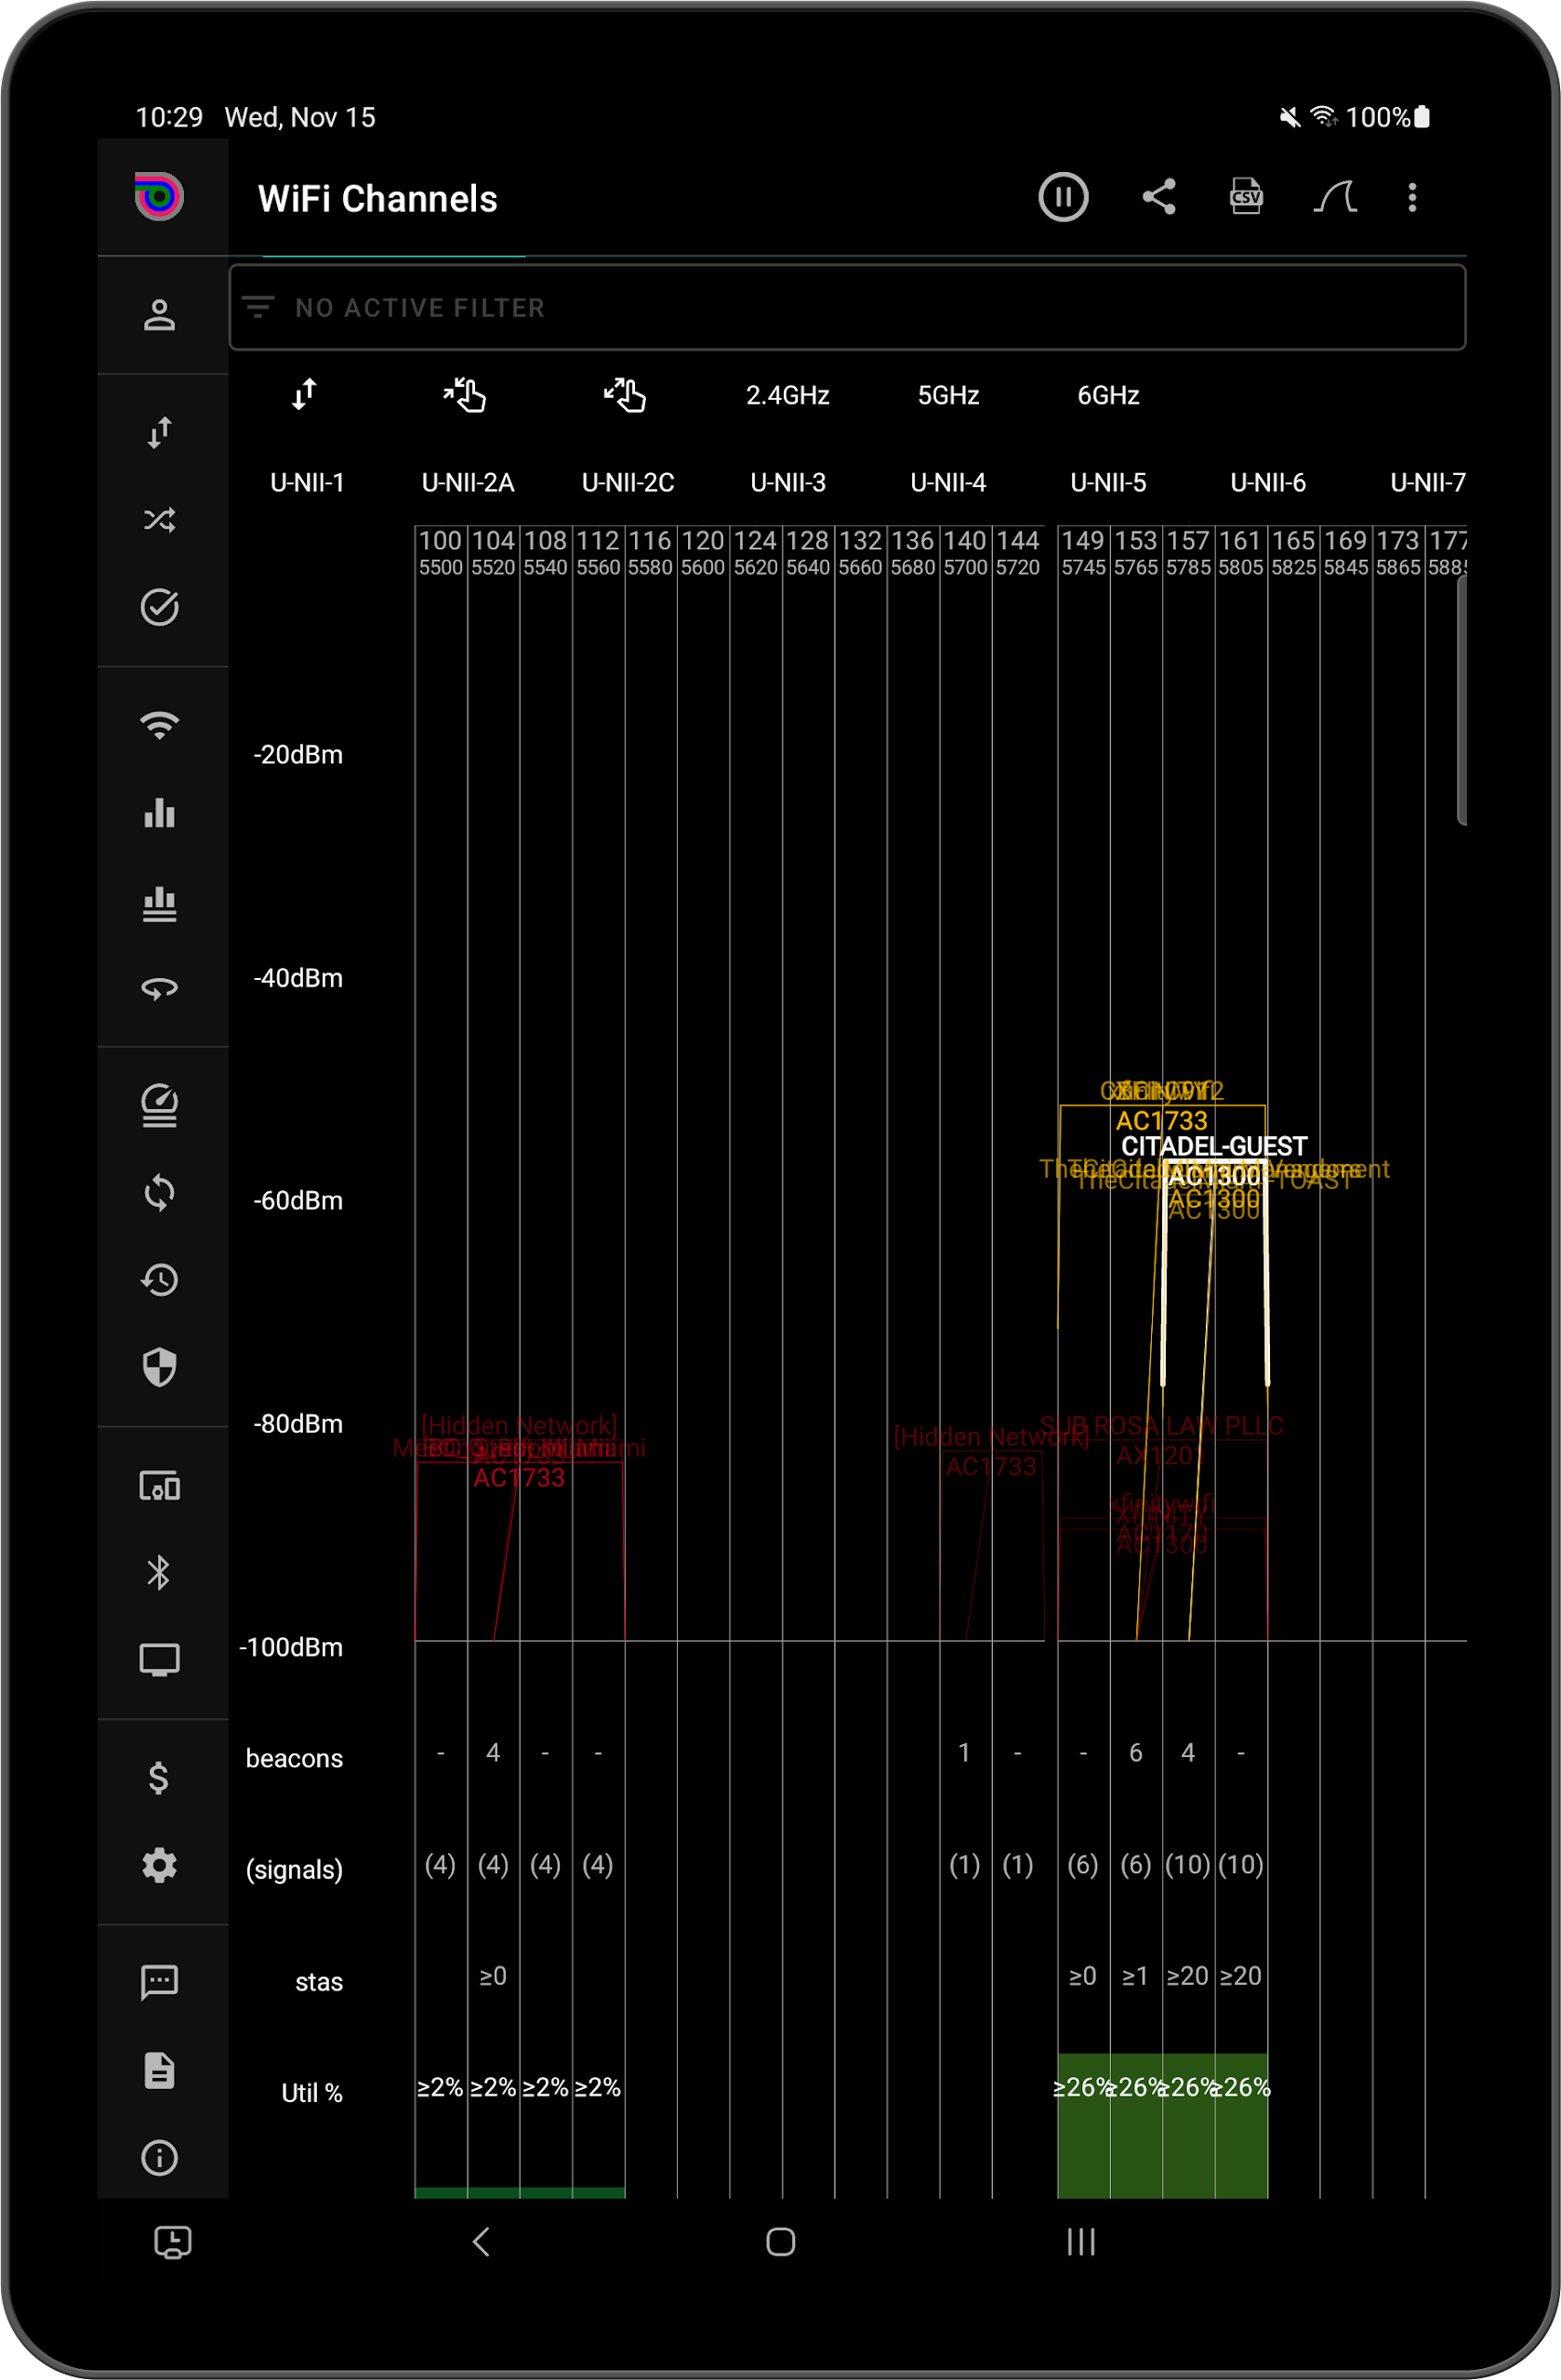Select channel 149 header

pyautogui.click(x=1084, y=552)
